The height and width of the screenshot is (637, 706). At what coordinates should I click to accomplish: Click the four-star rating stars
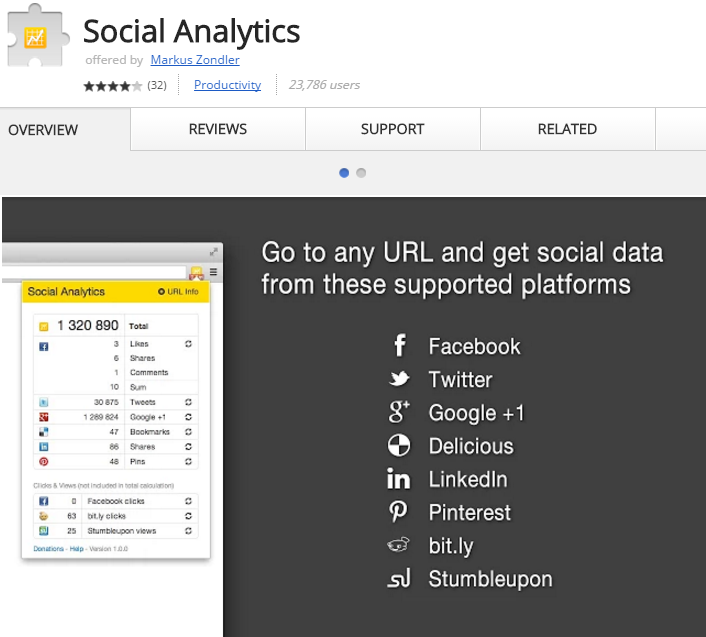[112, 86]
